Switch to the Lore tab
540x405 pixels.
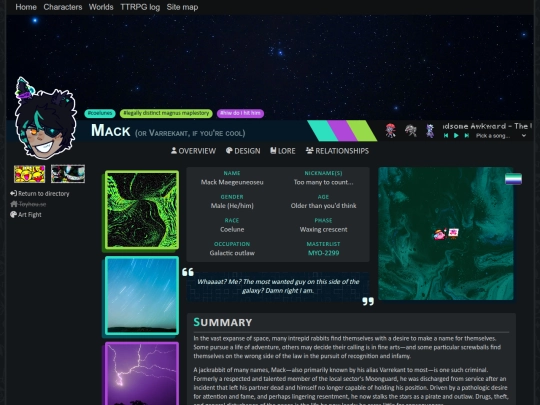click(x=283, y=151)
